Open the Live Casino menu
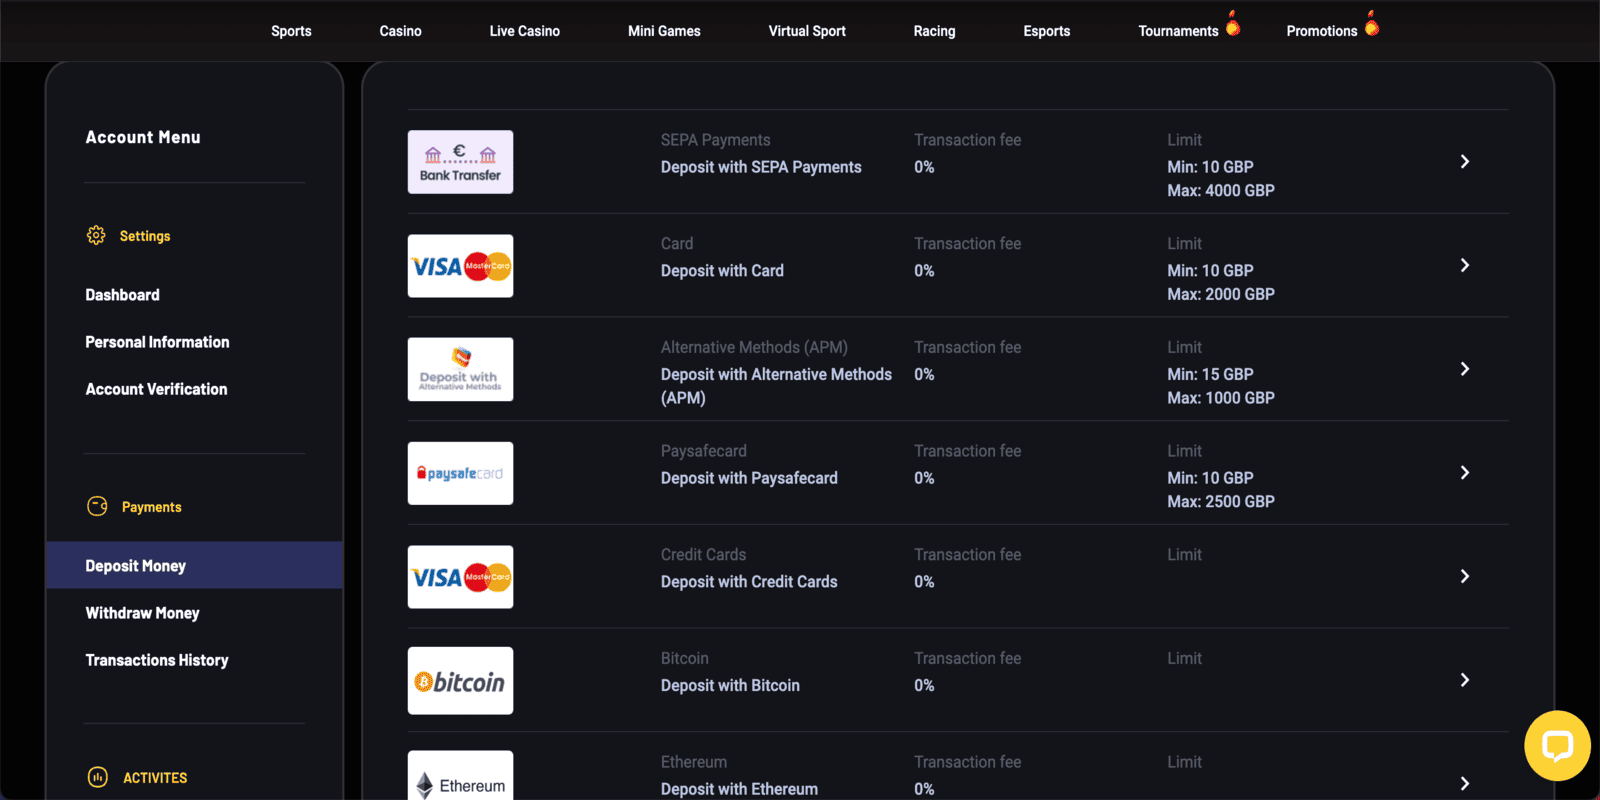Screen dimensions: 1600x800 (x=524, y=31)
